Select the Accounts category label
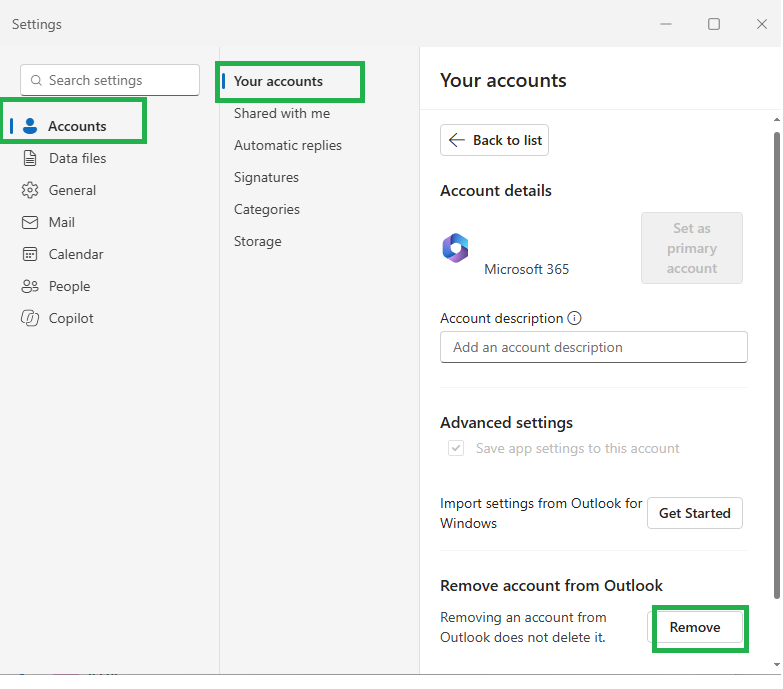Screen dimensions: 783x689 click(x=77, y=126)
